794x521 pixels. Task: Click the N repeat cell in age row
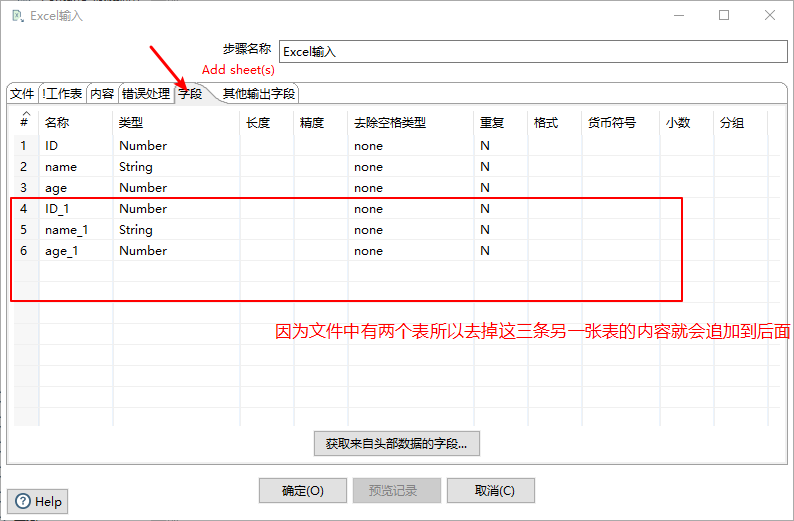[x=501, y=188]
